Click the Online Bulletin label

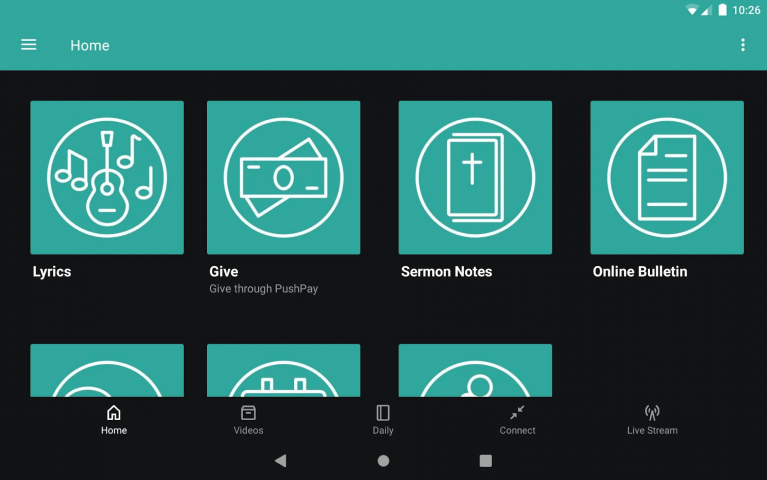click(639, 271)
